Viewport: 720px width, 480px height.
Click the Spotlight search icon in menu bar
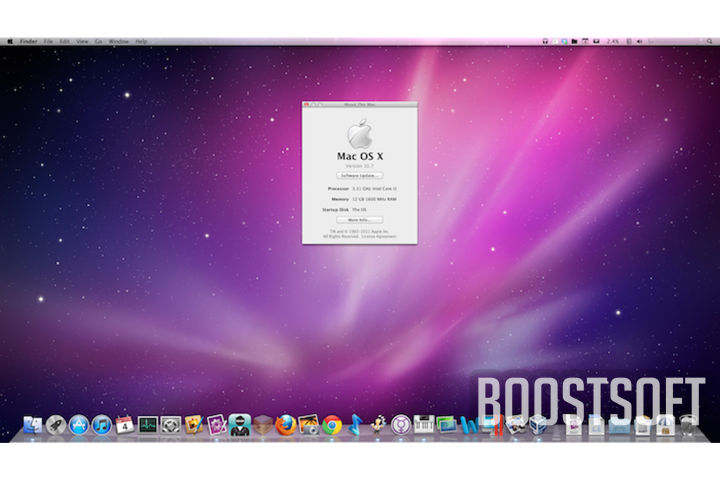tap(709, 41)
